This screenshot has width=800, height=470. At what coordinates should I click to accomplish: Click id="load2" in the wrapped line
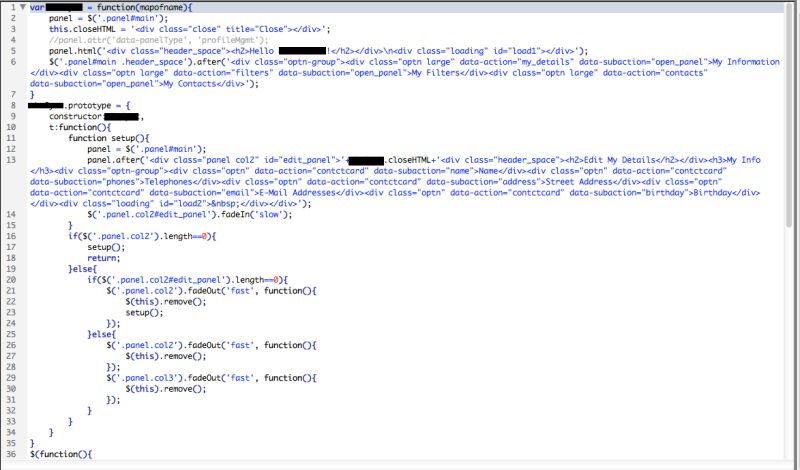point(183,204)
